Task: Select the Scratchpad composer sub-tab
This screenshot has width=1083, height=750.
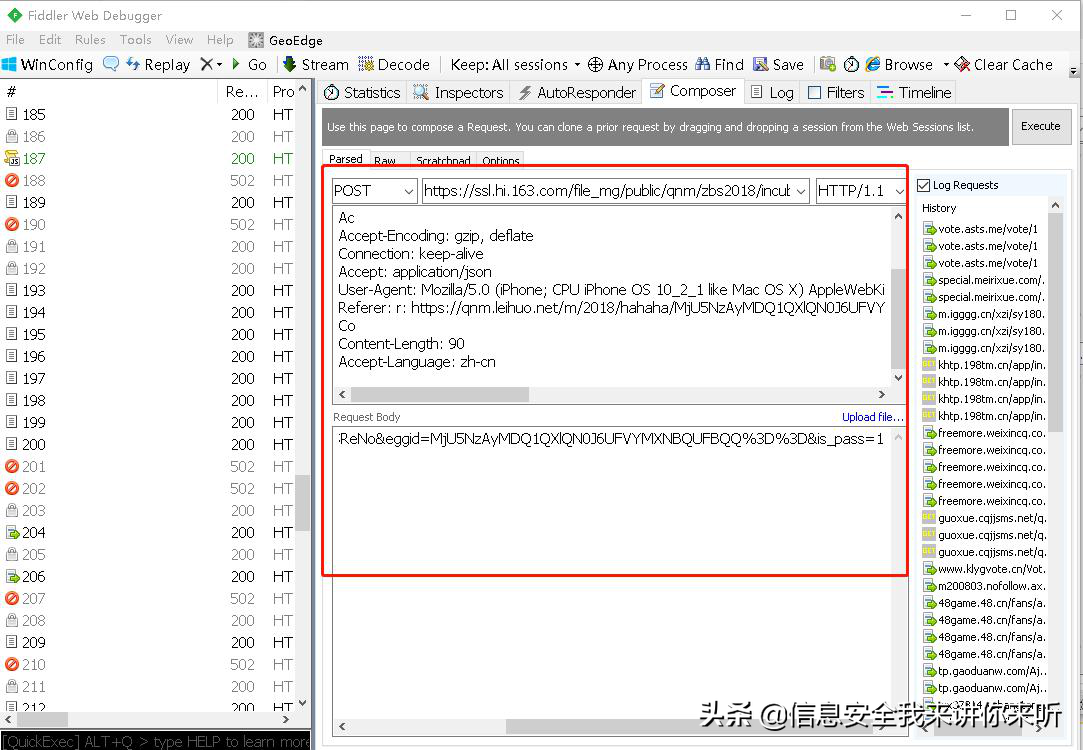Action: 443,160
